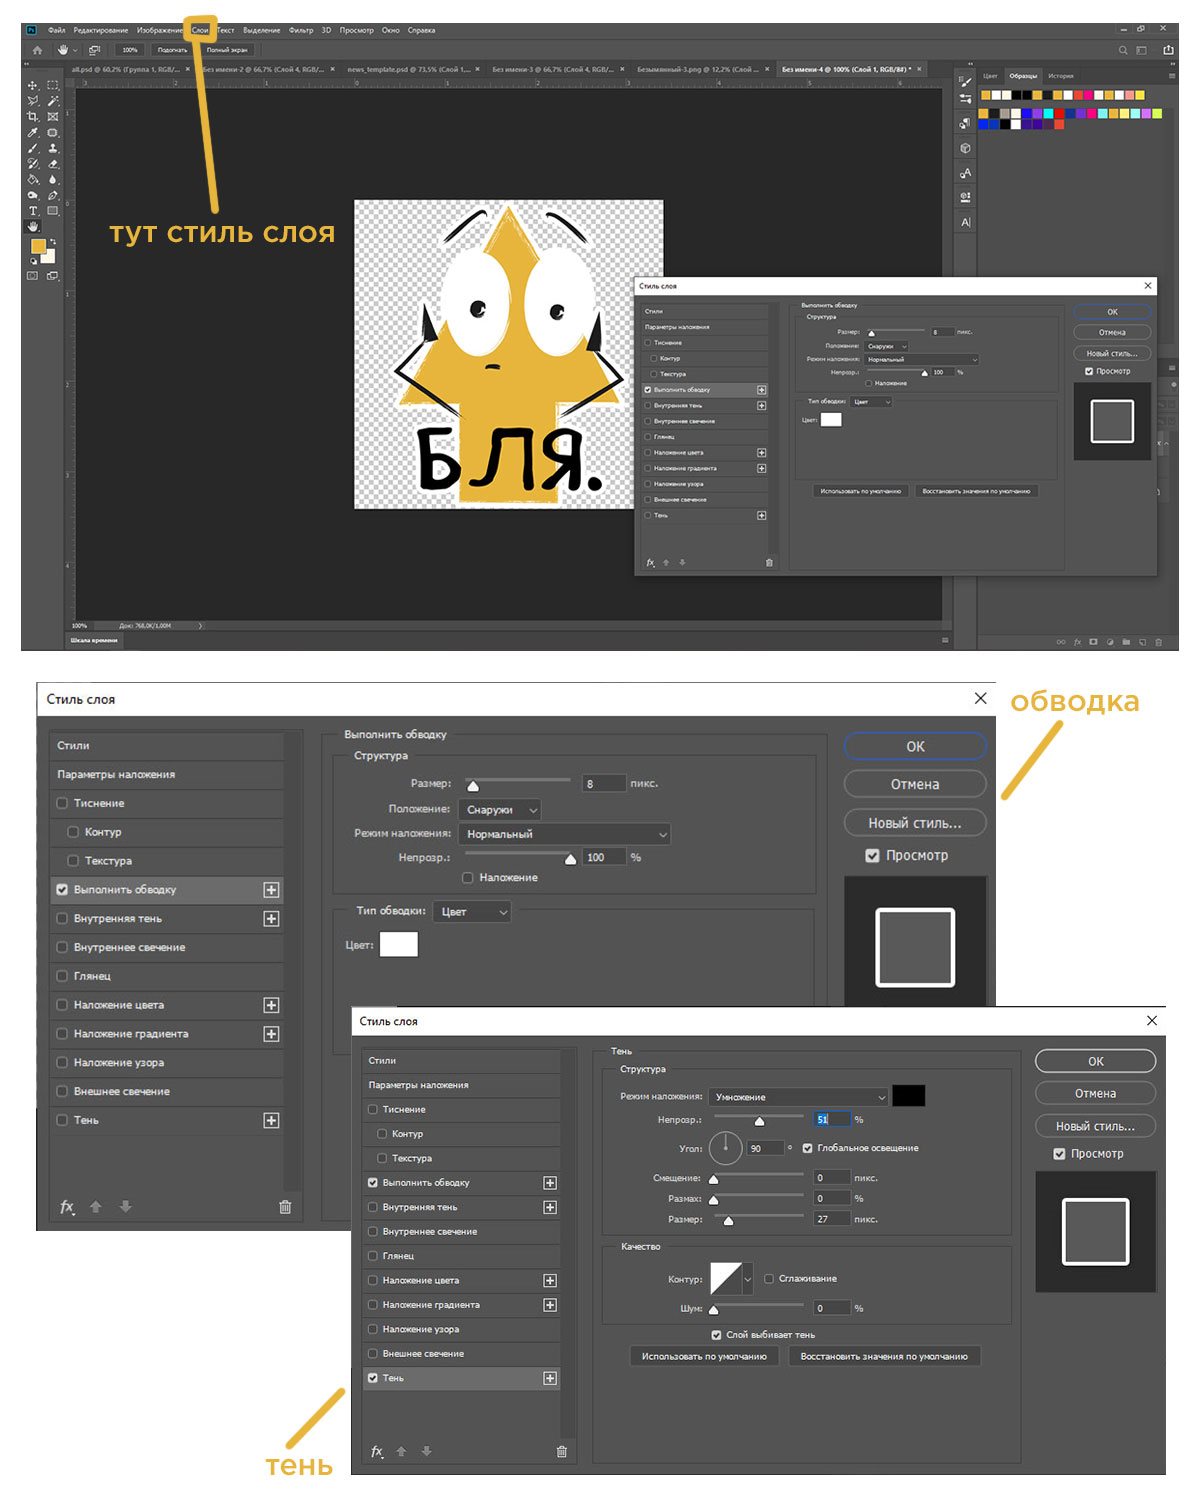The height and width of the screenshot is (1511, 1200).
Task: Open Тип обводки dropdown in small Photoshop-window dialog
Action: pyautogui.click(x=871, y=402)
